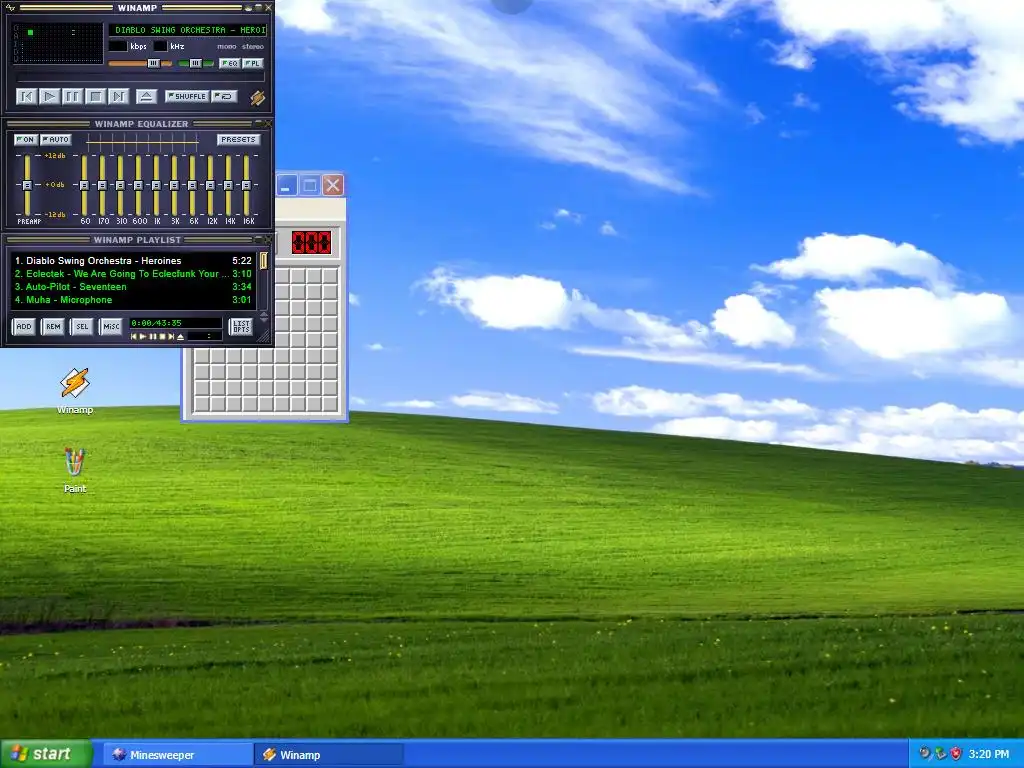Screen dimensions: 1024x768
Task: Toggle equalizer AUTO button
Action: click(56, 139)
